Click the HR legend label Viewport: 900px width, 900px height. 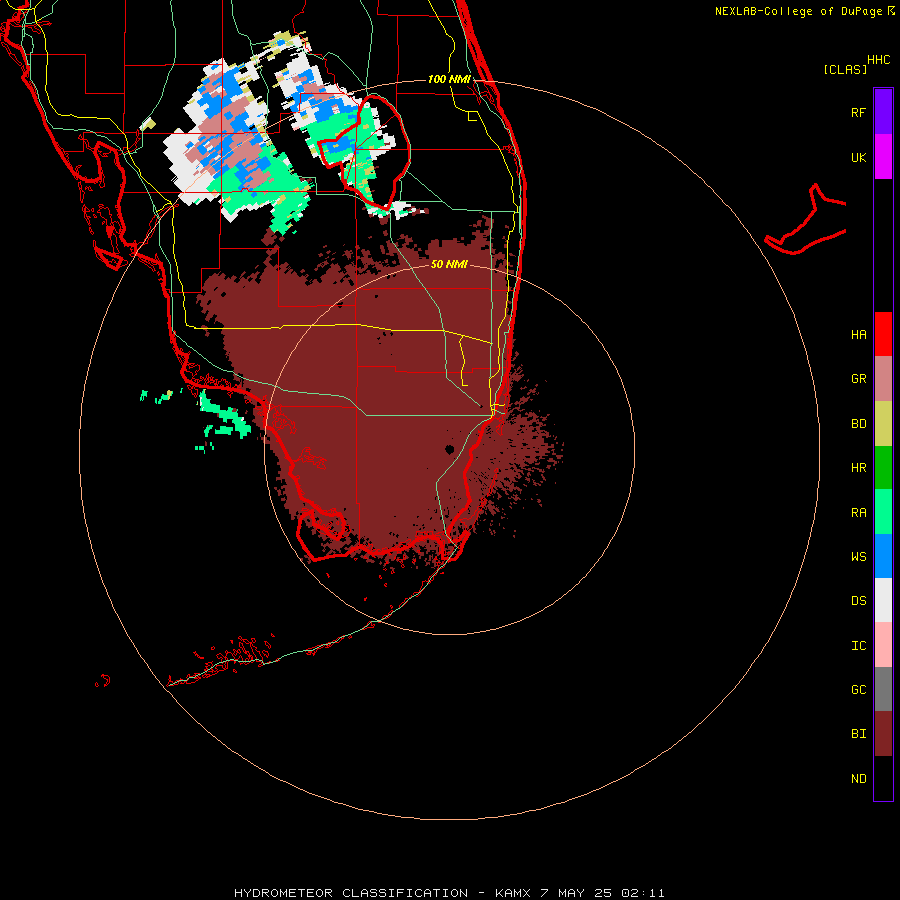[858, 468]
